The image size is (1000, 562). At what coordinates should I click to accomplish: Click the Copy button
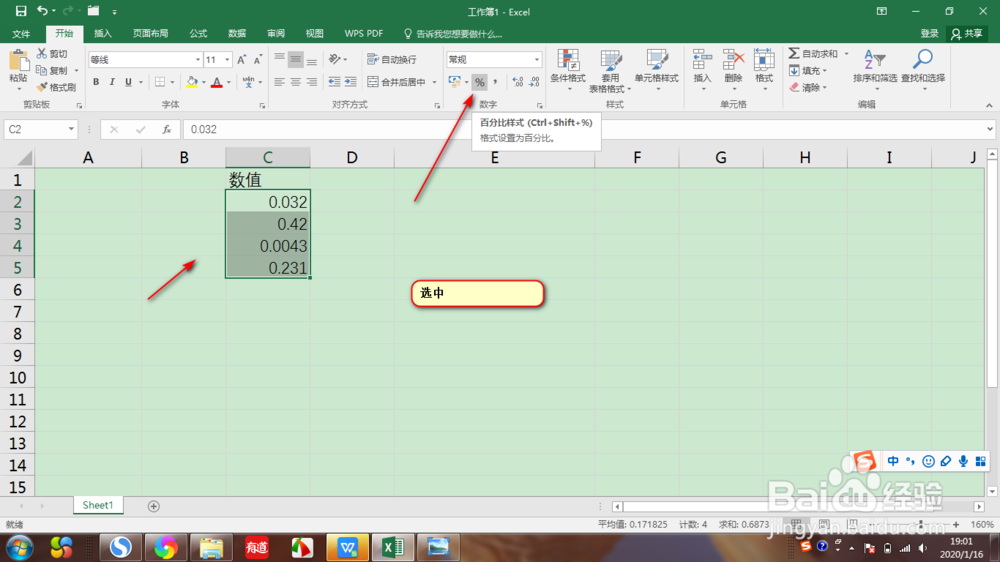point(52,70)
